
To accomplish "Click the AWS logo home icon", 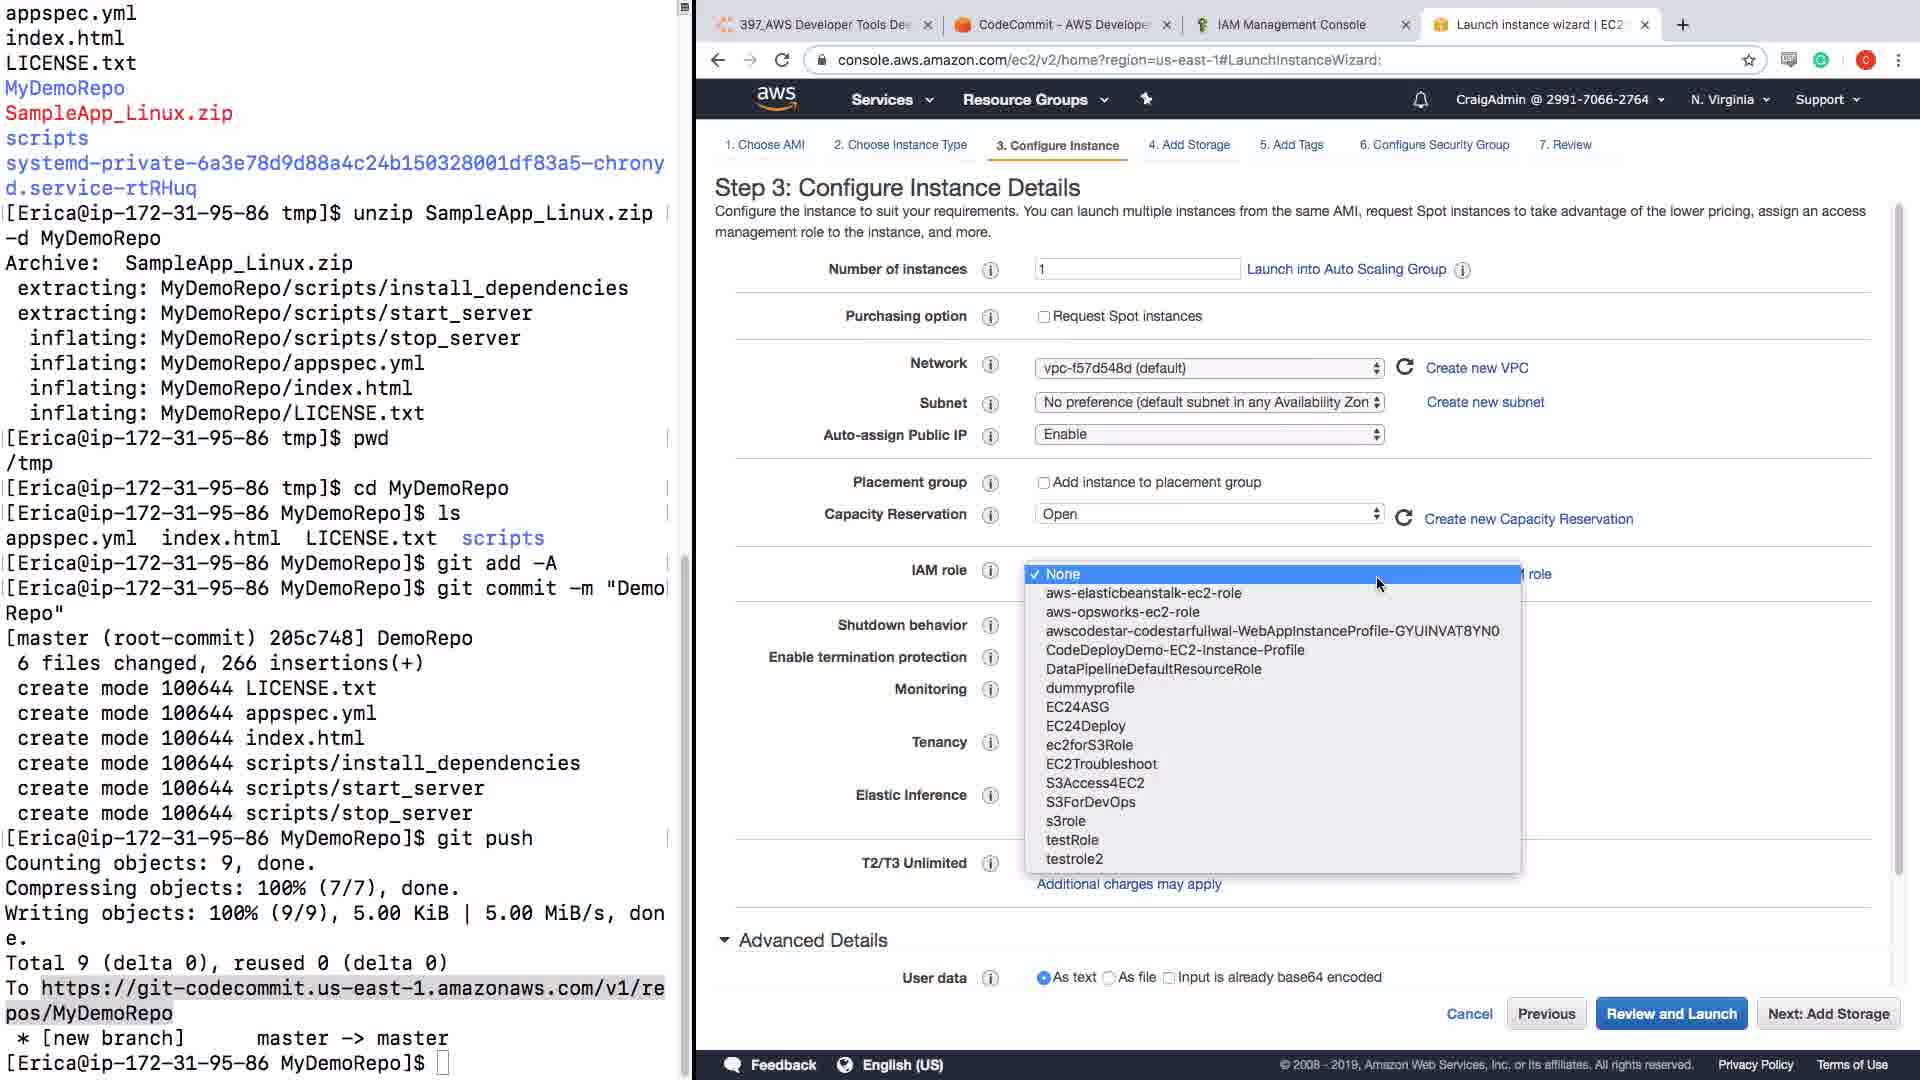I will [x=776, y=98].
